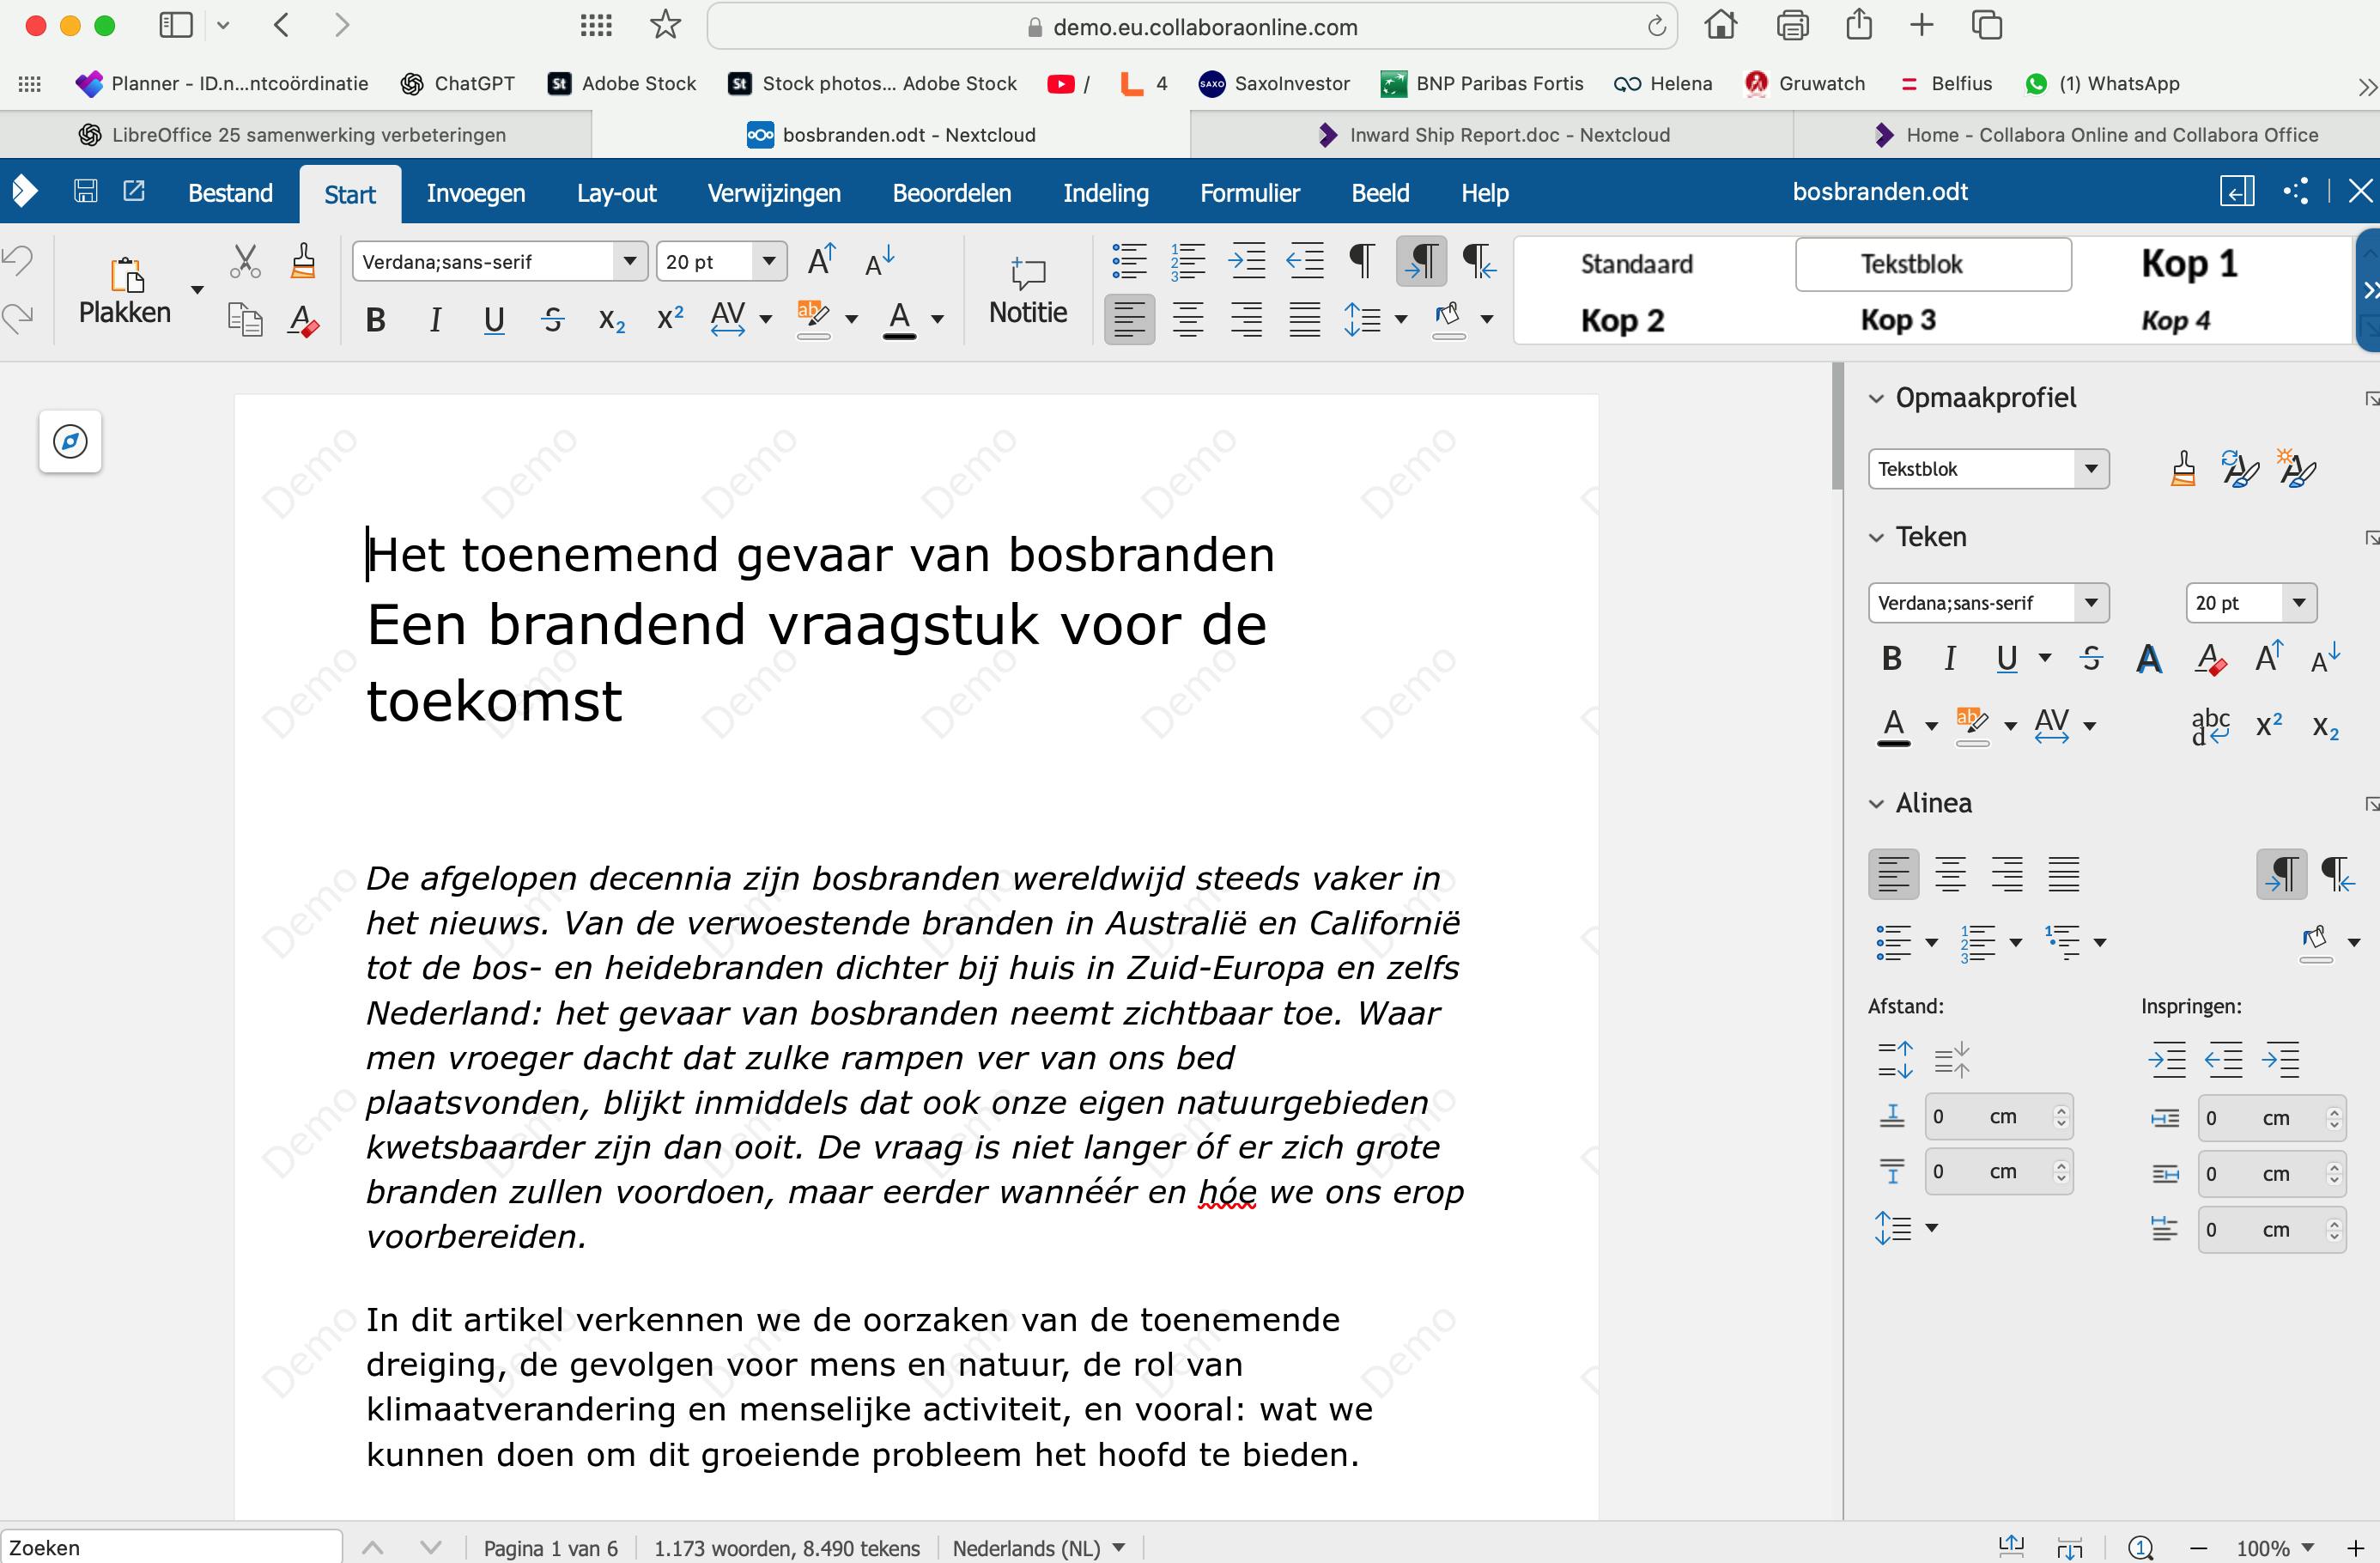2380x1563 pixels.
Task: Apply the Standaard paragraph style
Action: coord(1636,264)
